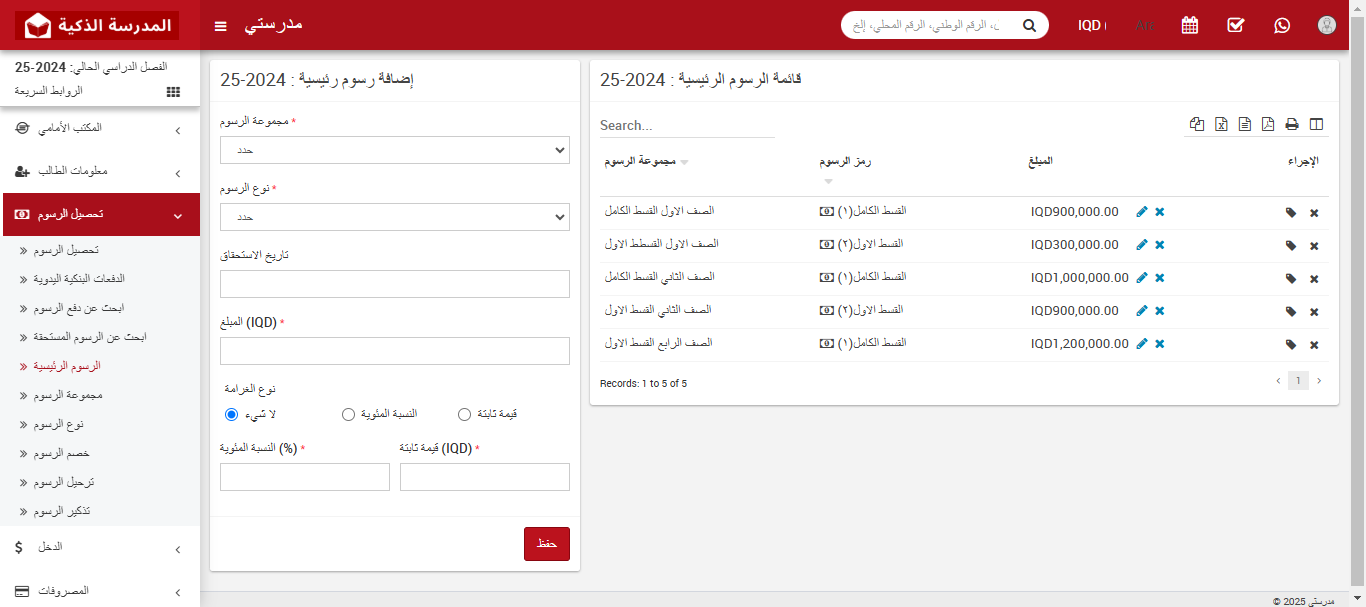Screen dimensions: 1366x607
Task: Export fees list as PDF icon
Action: (1268, 125)
